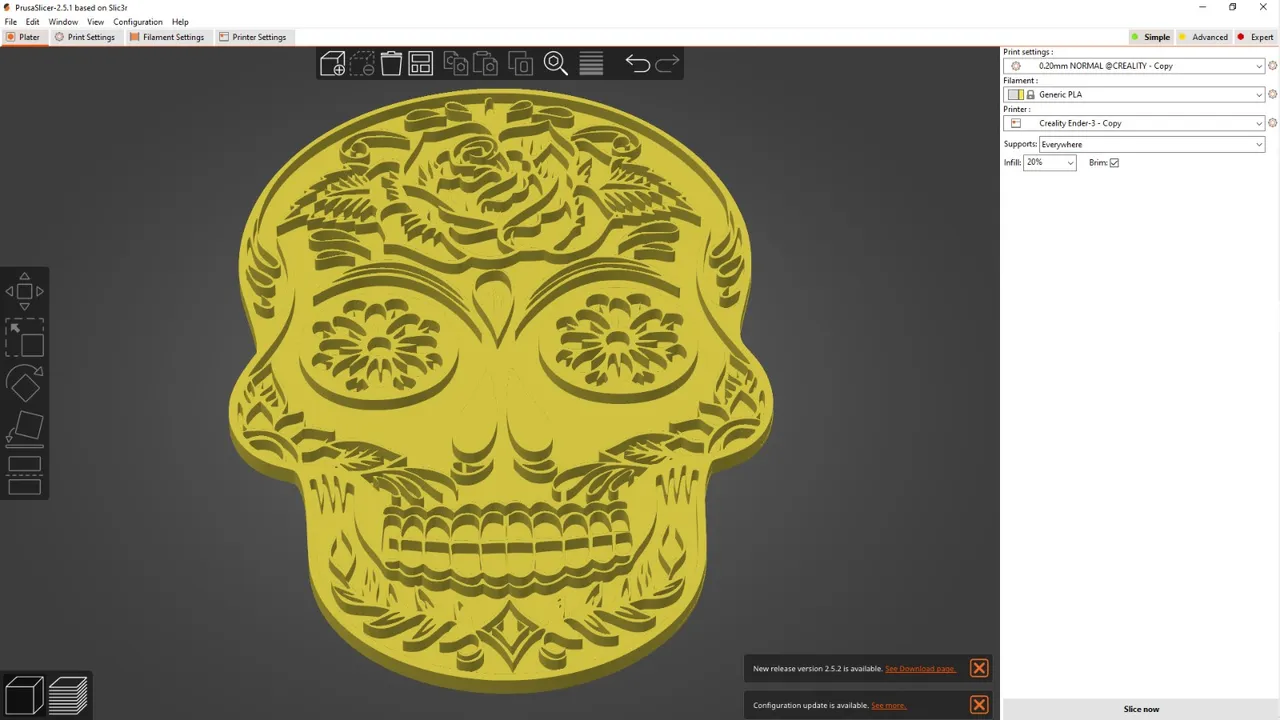This screenshot has height=720, width=1280.
Task: Open the See Download page link
Action: click(919, 668)
